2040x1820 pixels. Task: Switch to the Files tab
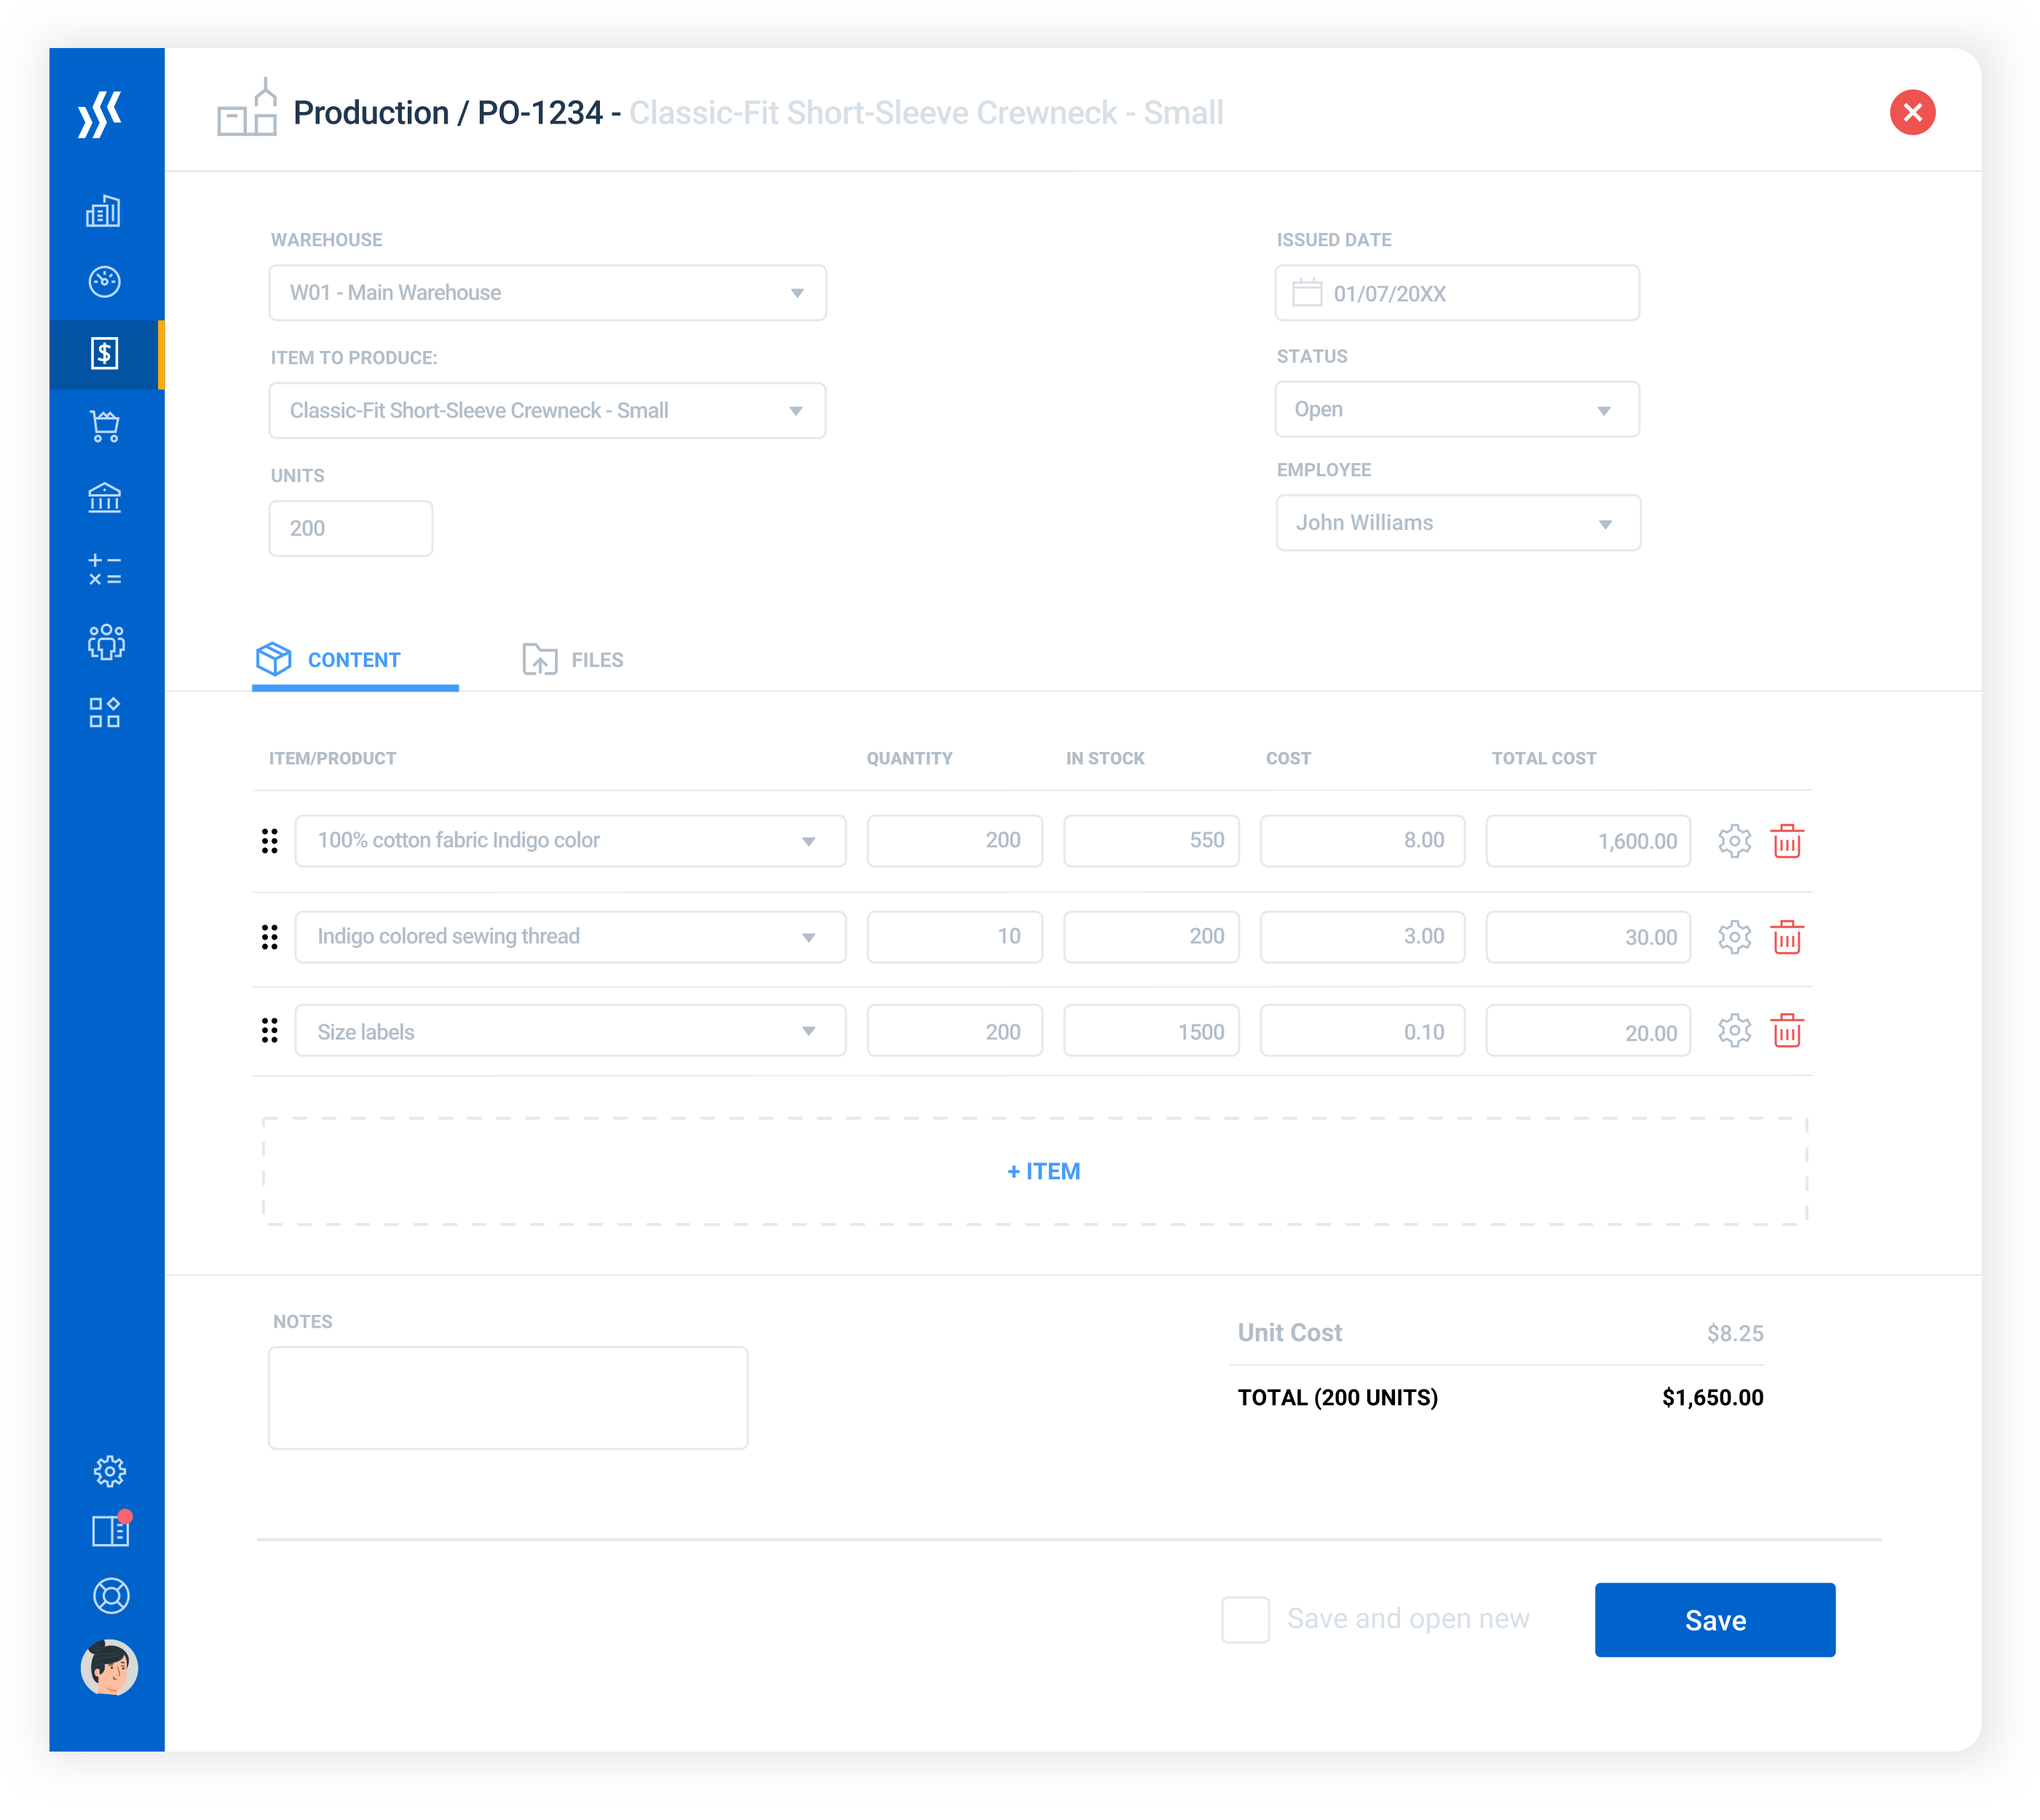click(x=574, y=660)
